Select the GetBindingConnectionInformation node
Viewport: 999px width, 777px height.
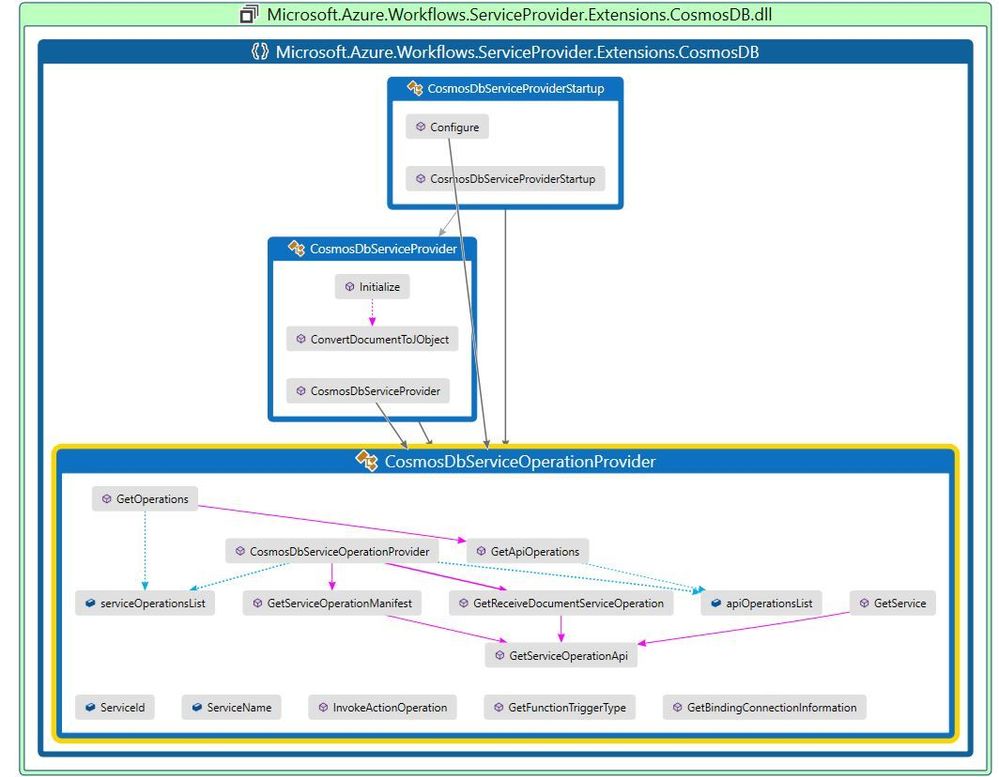(765, 707)
